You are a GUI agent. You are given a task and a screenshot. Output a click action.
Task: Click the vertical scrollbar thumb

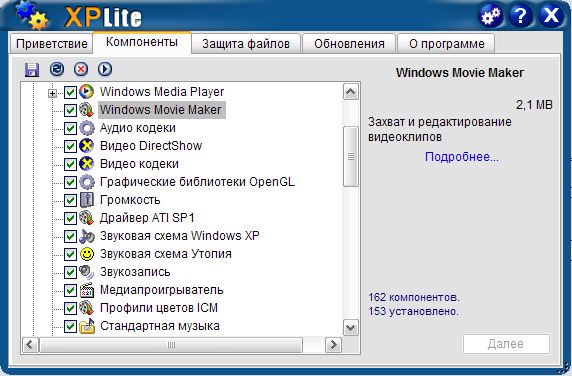pyautogui.click(x=351, y=156)
